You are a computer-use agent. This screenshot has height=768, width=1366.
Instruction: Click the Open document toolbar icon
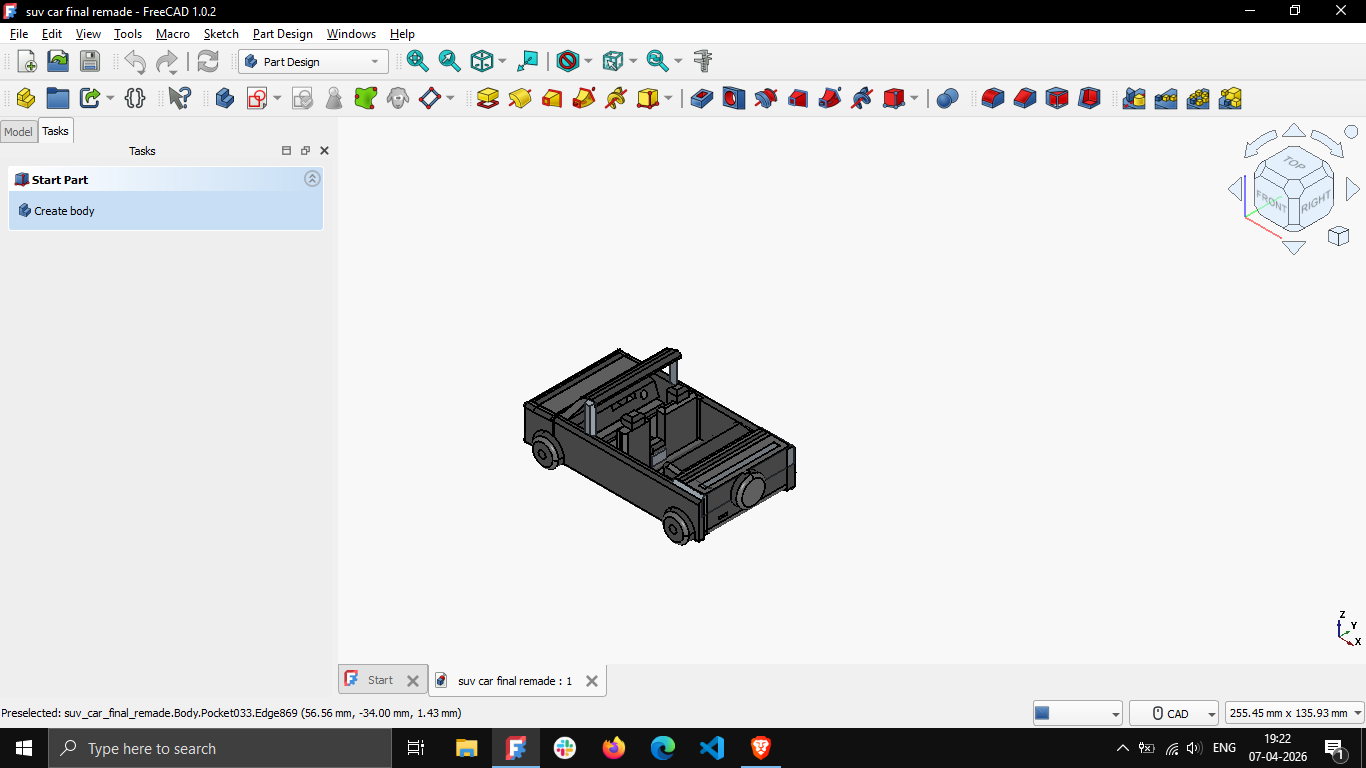coord(58,61)
